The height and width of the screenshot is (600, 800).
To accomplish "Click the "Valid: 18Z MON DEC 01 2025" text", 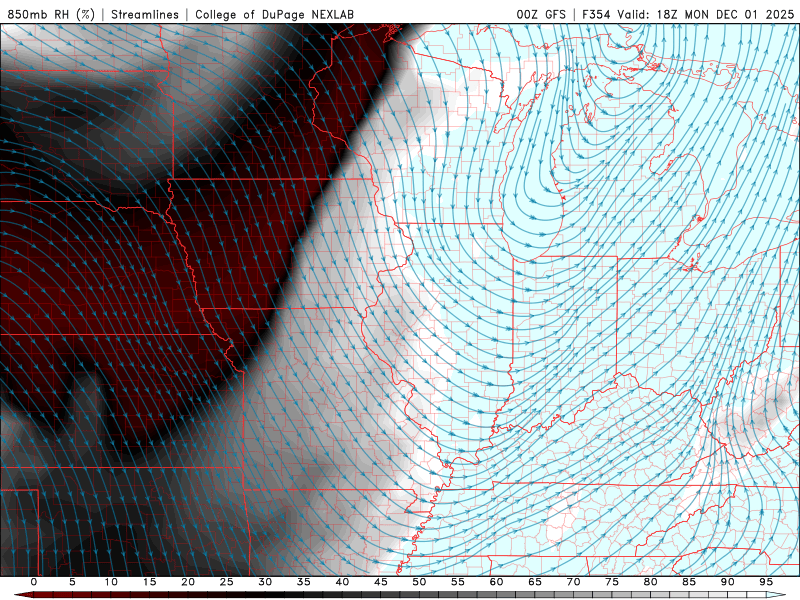I will coord(706,14).
